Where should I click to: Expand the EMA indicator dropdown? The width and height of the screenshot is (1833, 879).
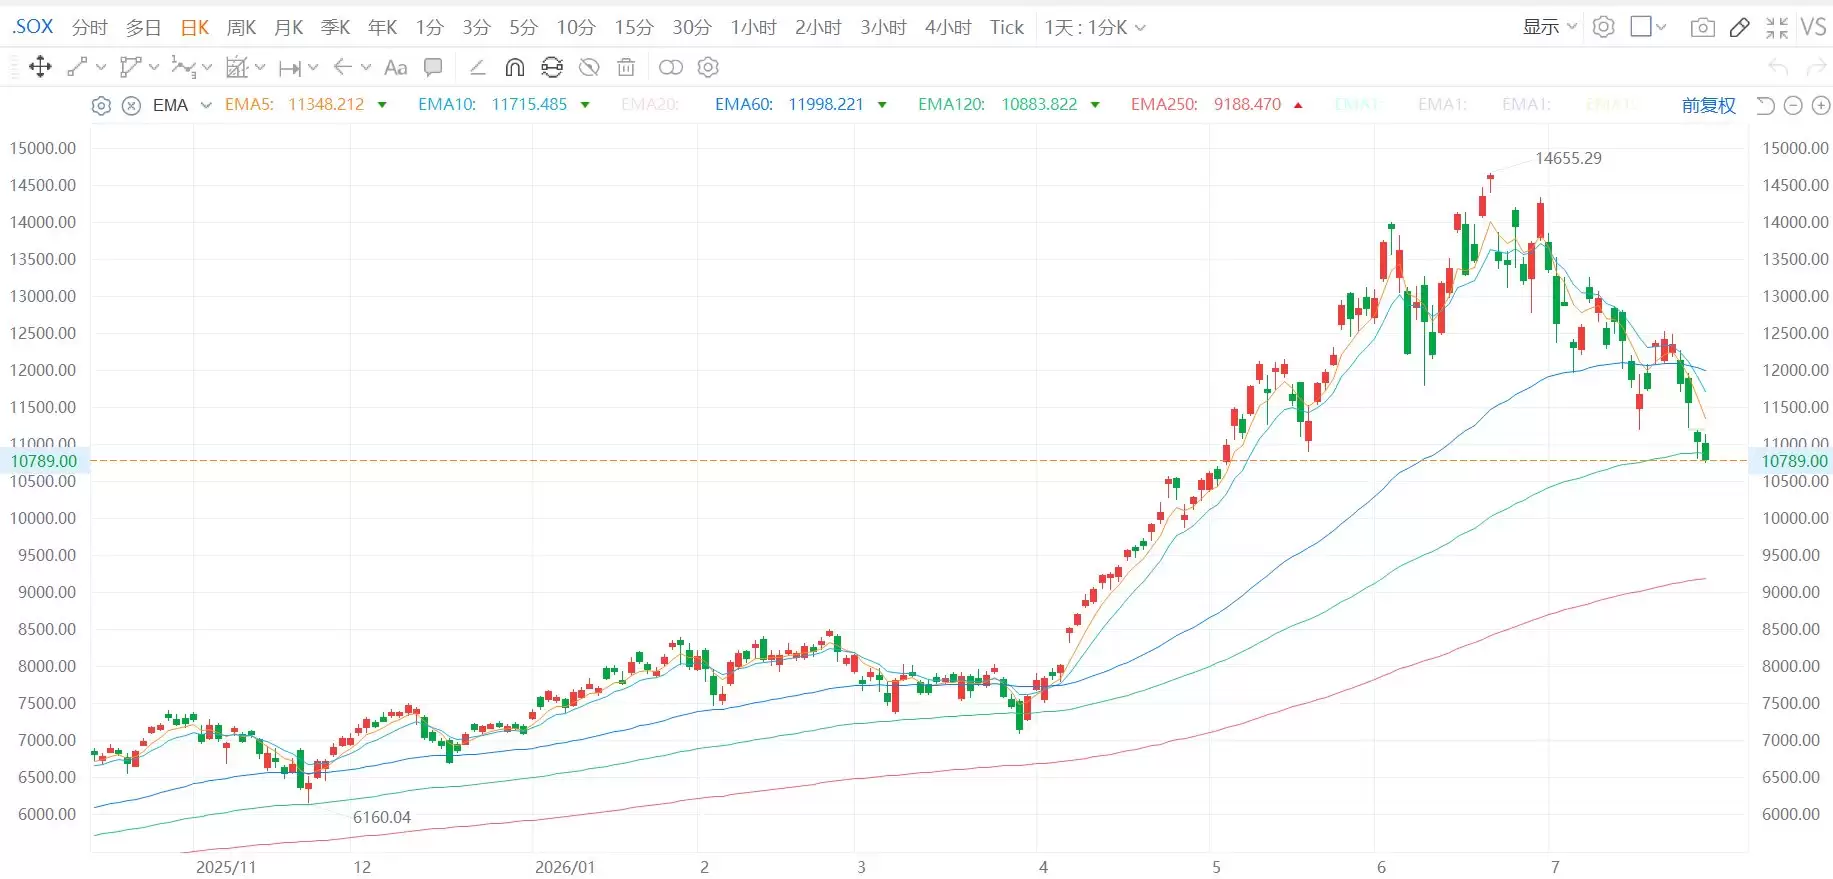coord(206,105)
